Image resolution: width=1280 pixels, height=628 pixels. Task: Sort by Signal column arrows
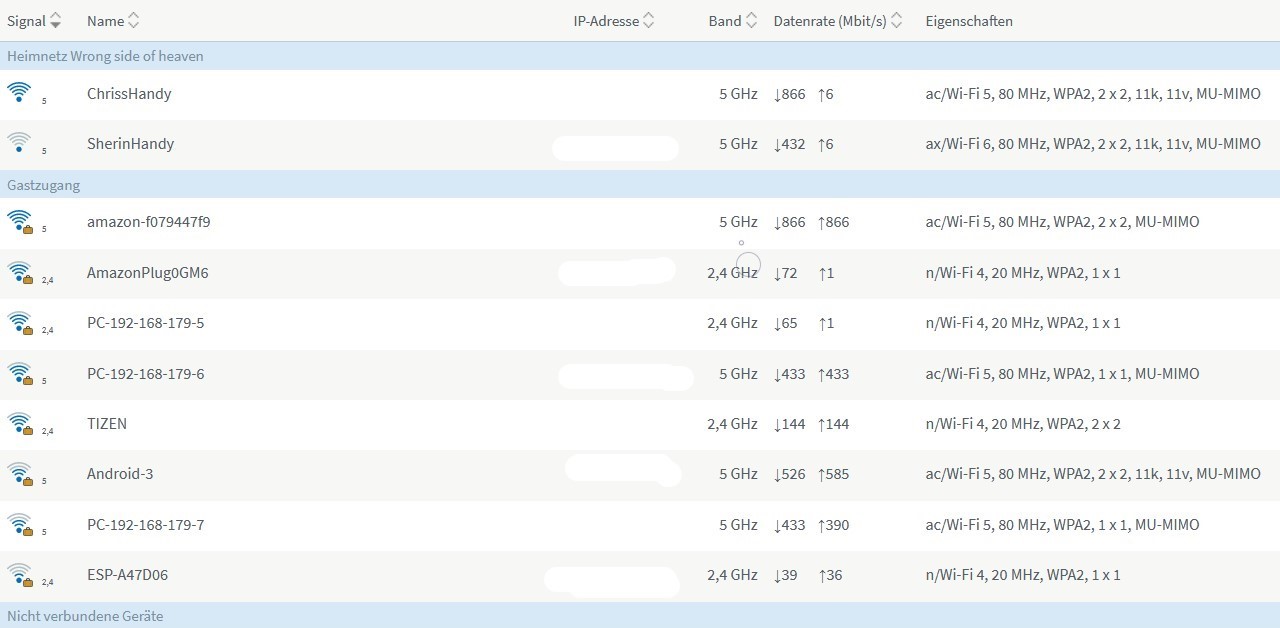pyautogui.click(x=55, y=21)
